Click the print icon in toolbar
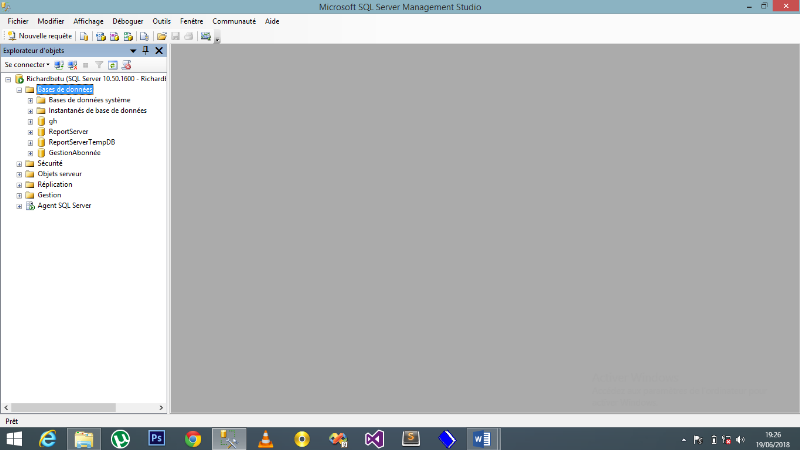The width and height of the screenshot is (800, 450). pyautogui.click(x=189, y=36)
